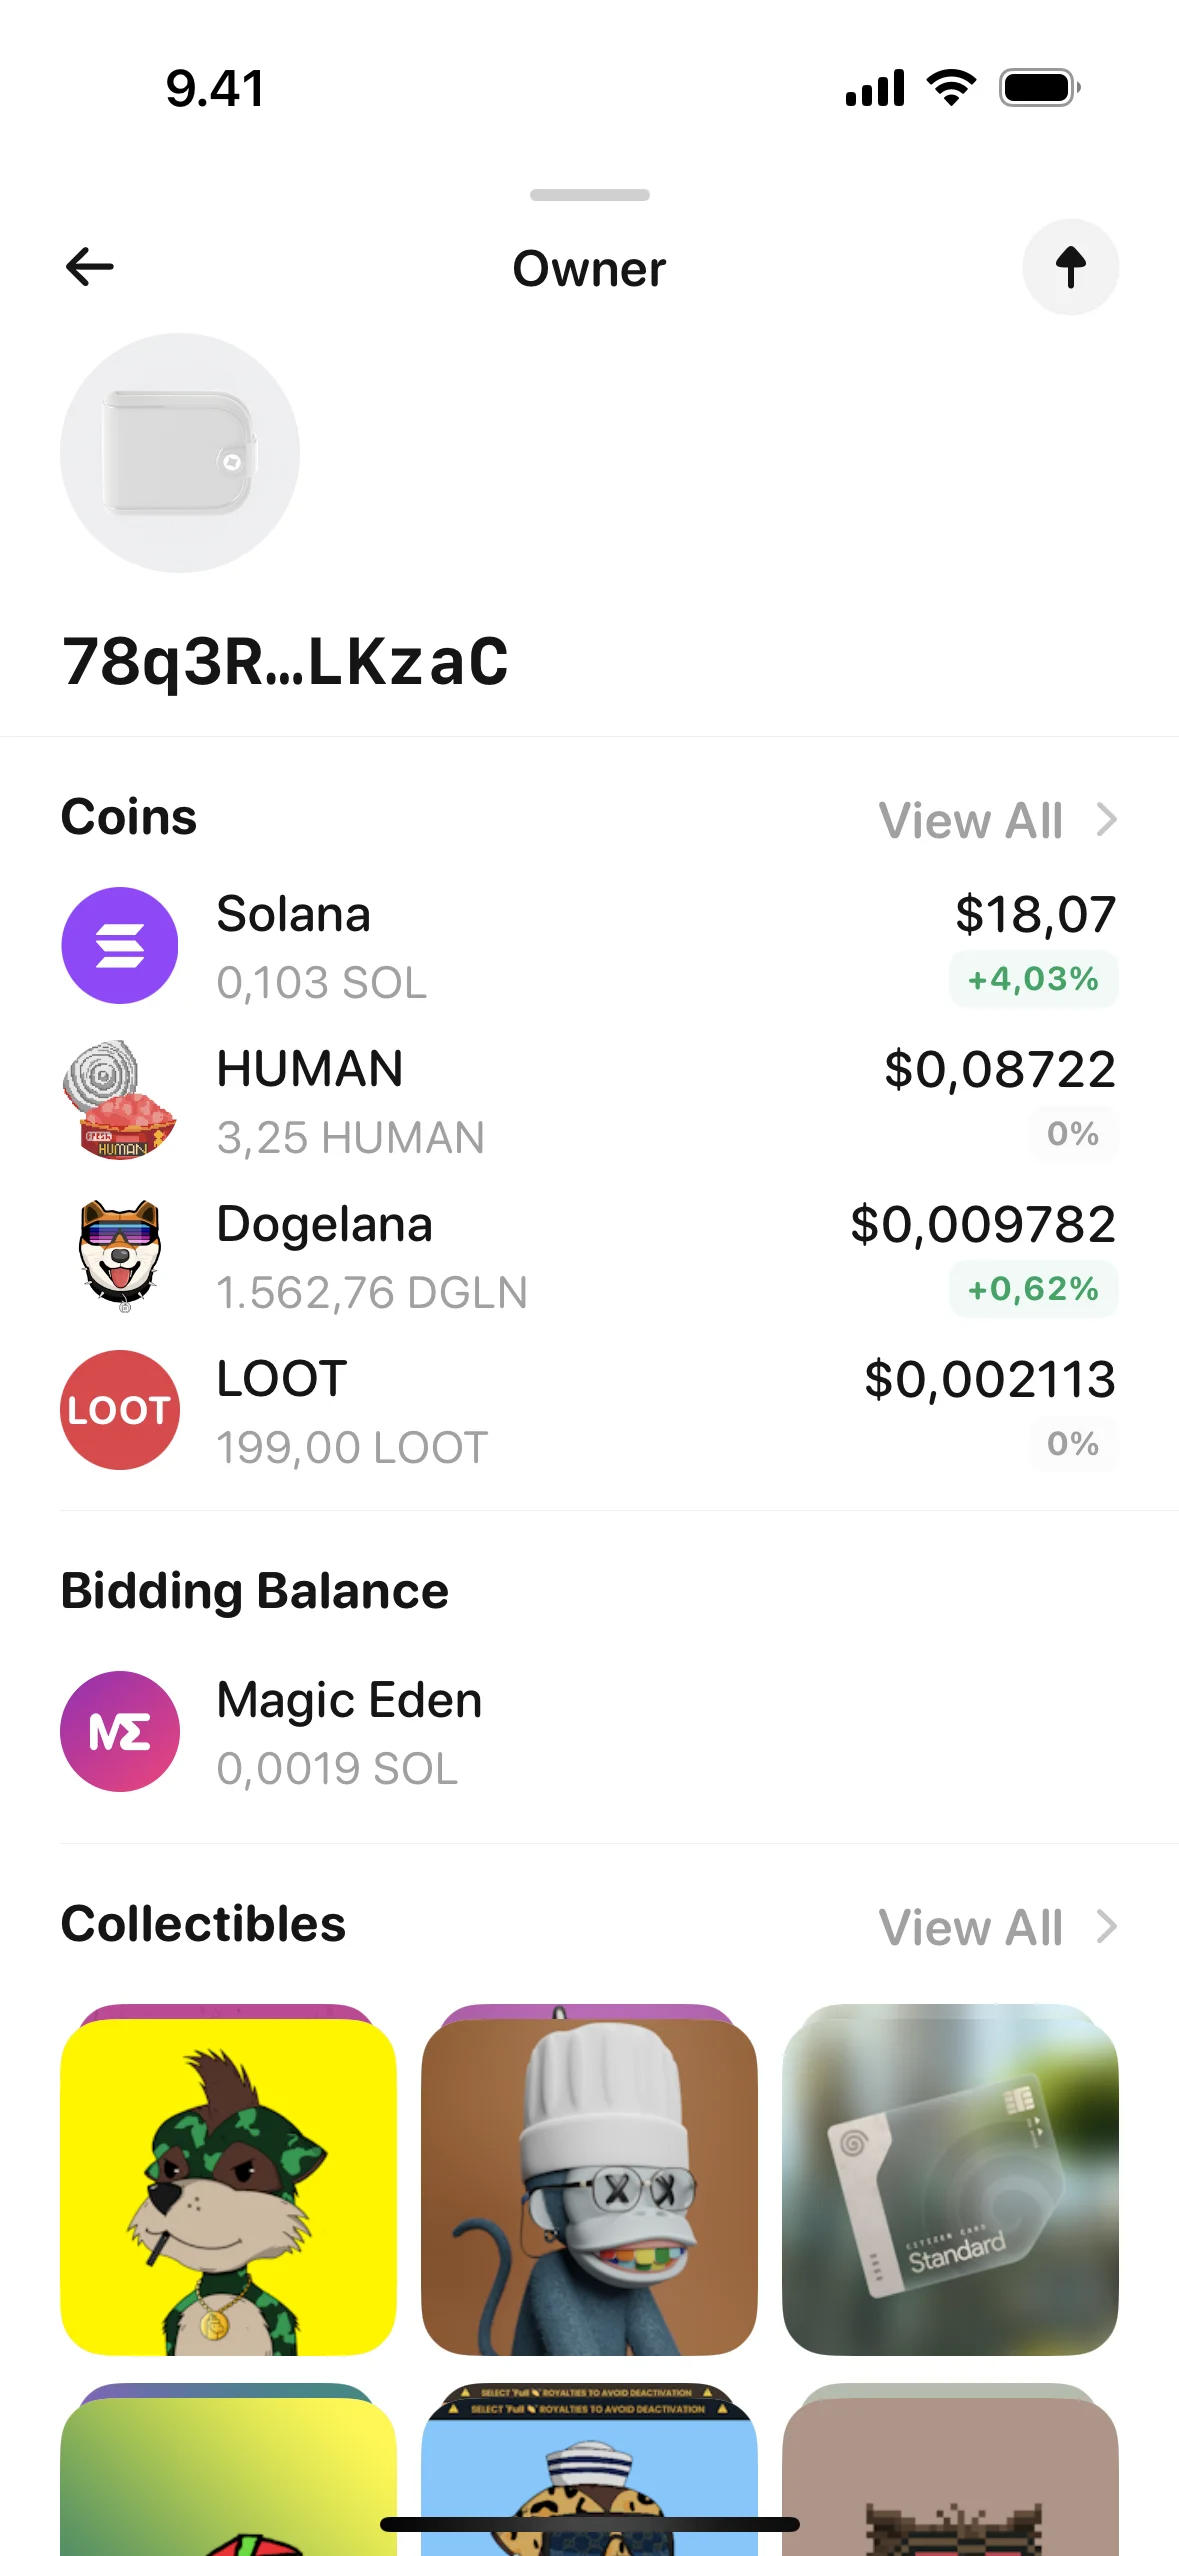This screenshot has width=1179, height=2556.
Task: Tap the Magic Eden logo icon
Action: (120, 1731)
